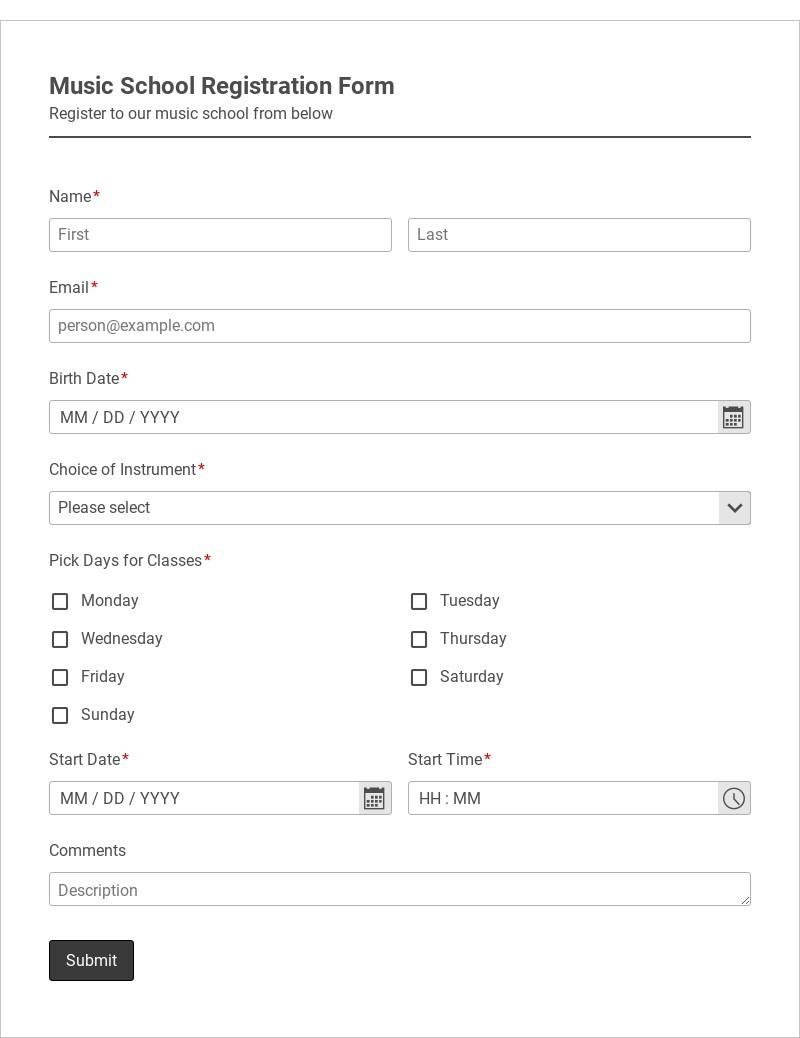Open the Choice of Instrument dropdown

[400, 508]
